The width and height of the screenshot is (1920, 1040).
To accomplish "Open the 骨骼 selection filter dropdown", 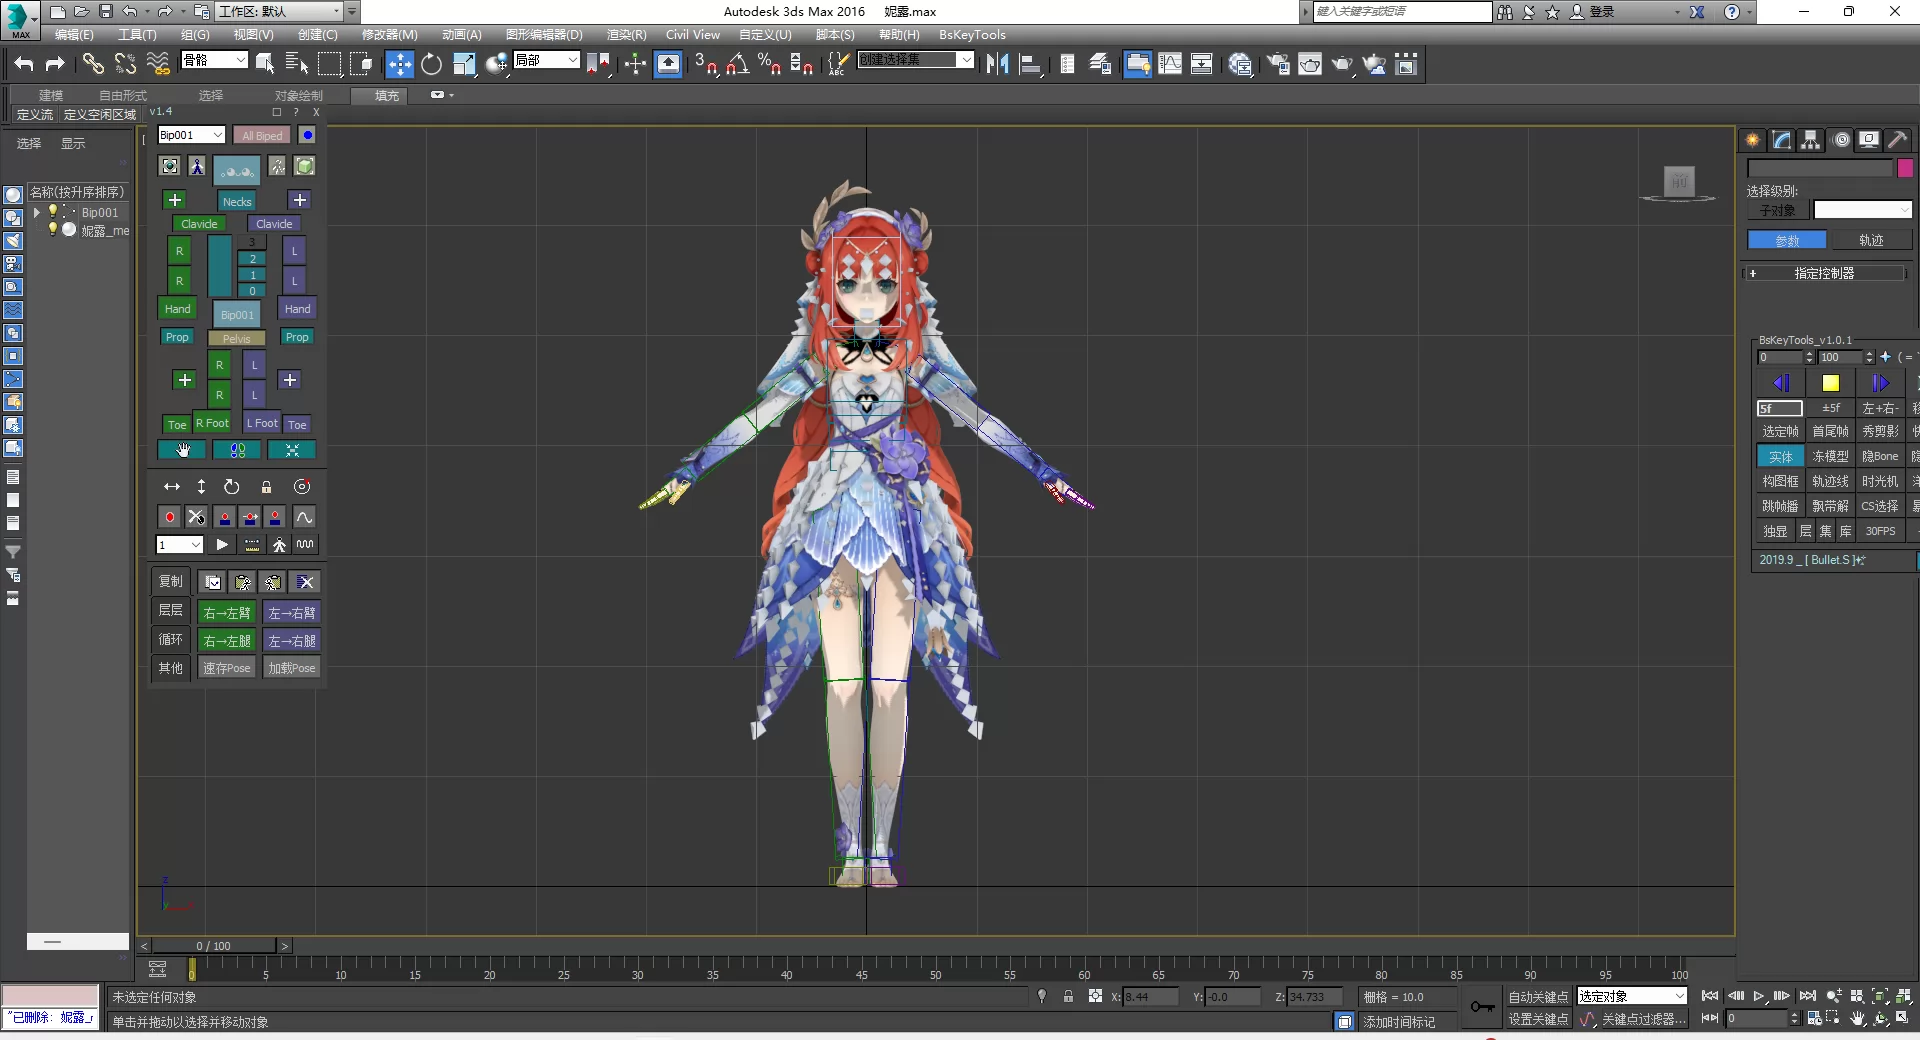I will click(214, 60).
